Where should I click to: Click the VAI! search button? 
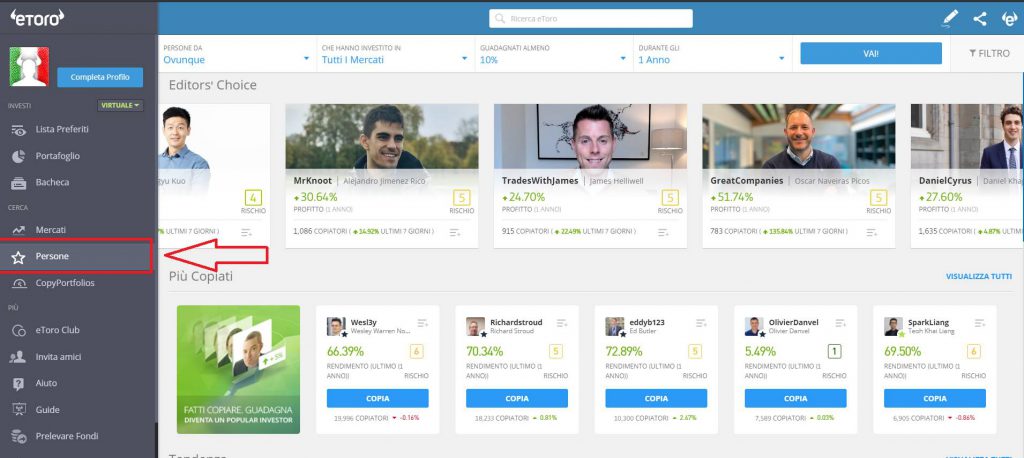click(x=871, y=54)
